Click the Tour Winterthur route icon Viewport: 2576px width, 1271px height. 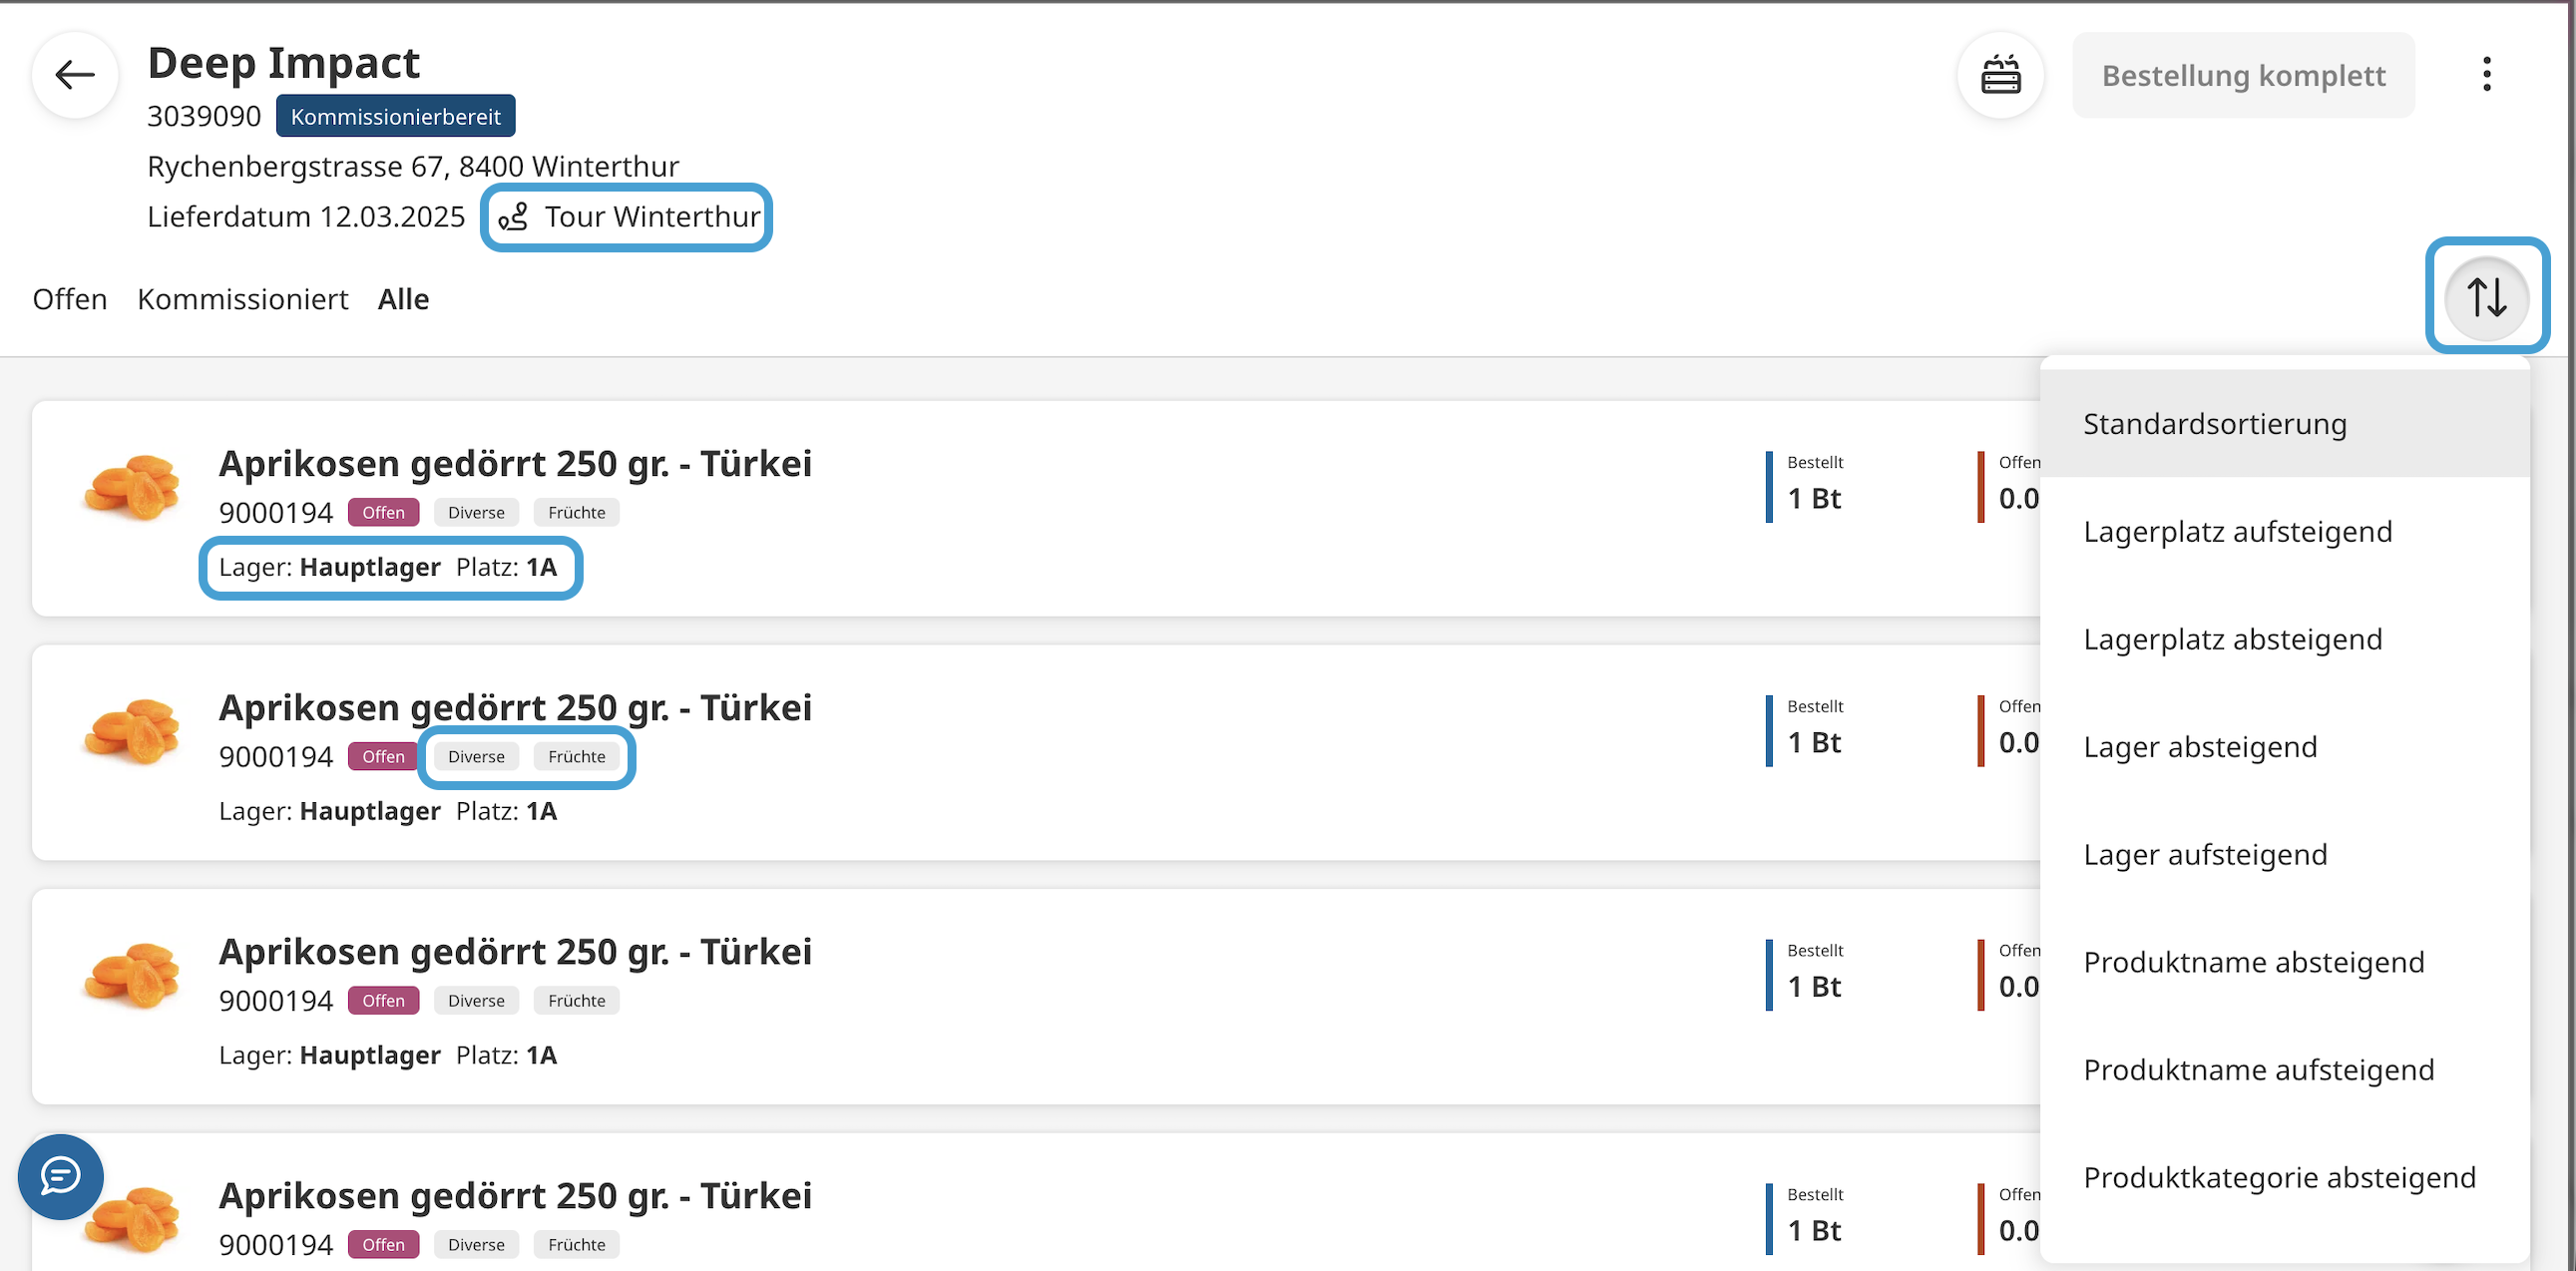tap(514, 217)
